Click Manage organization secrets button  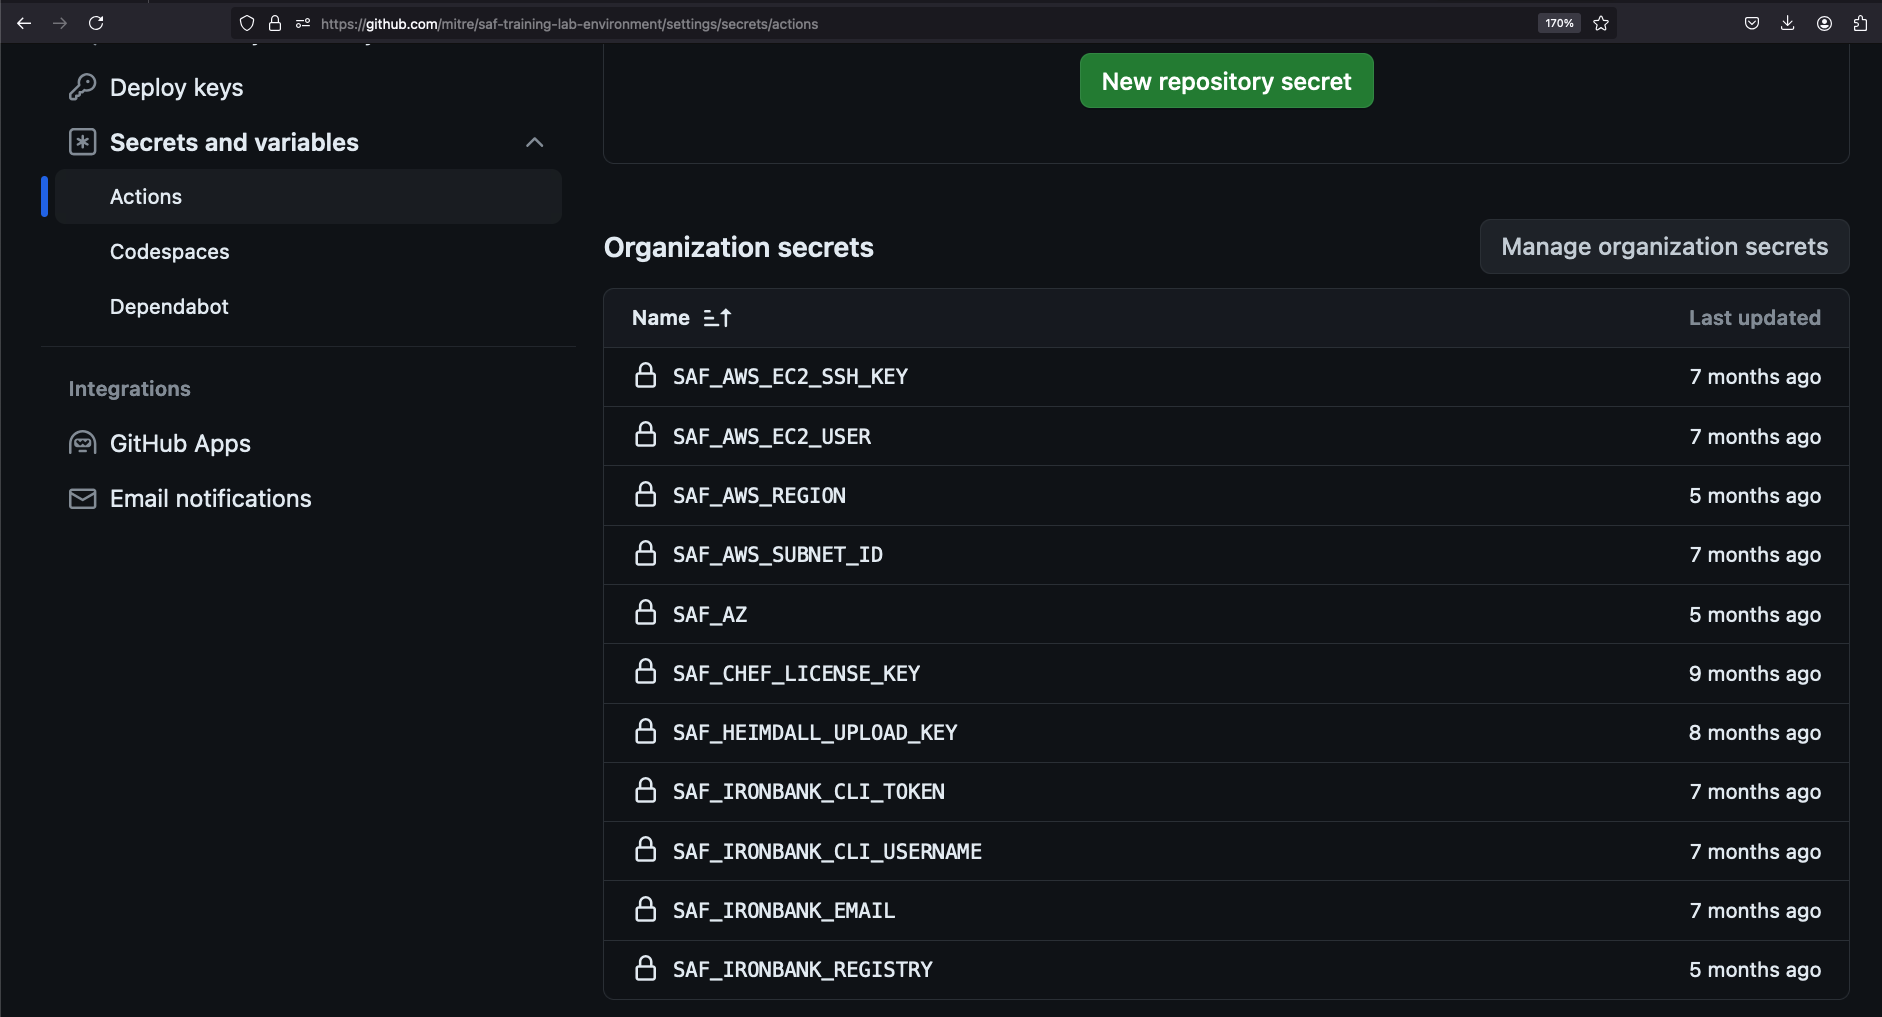pyautogui.click(x=1664, y=247)
